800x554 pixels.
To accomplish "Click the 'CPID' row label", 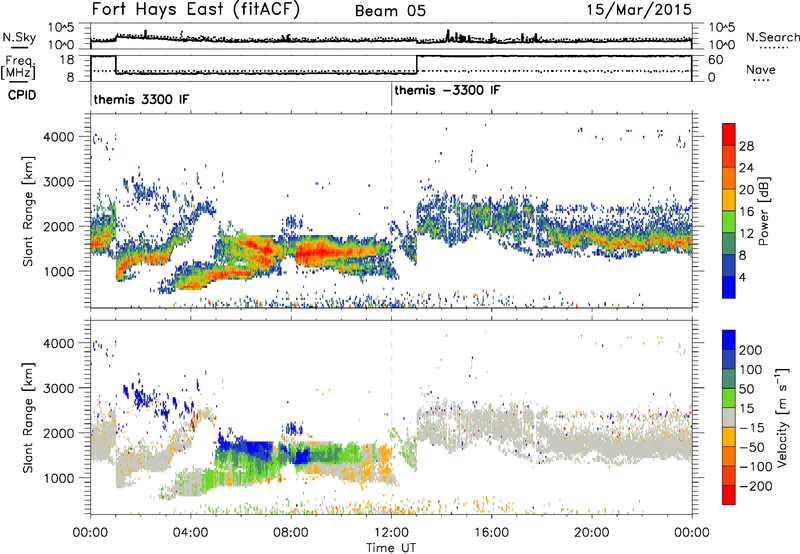I will click(x=22, y=95).
